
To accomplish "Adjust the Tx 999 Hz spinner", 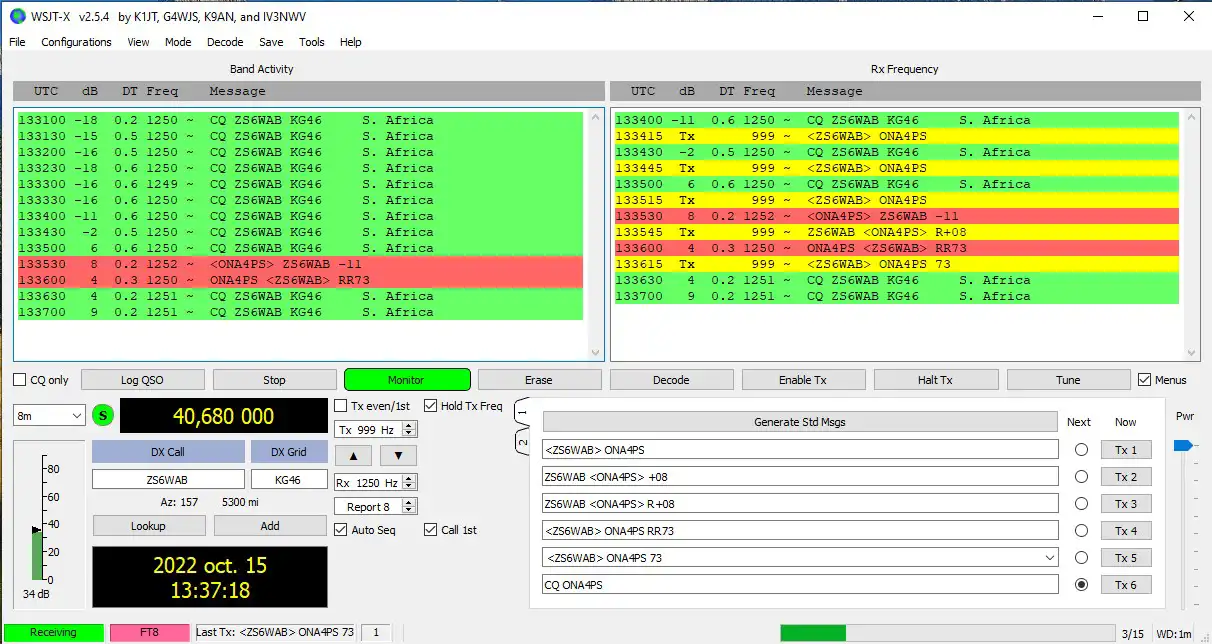I will (x=376, y=429).
